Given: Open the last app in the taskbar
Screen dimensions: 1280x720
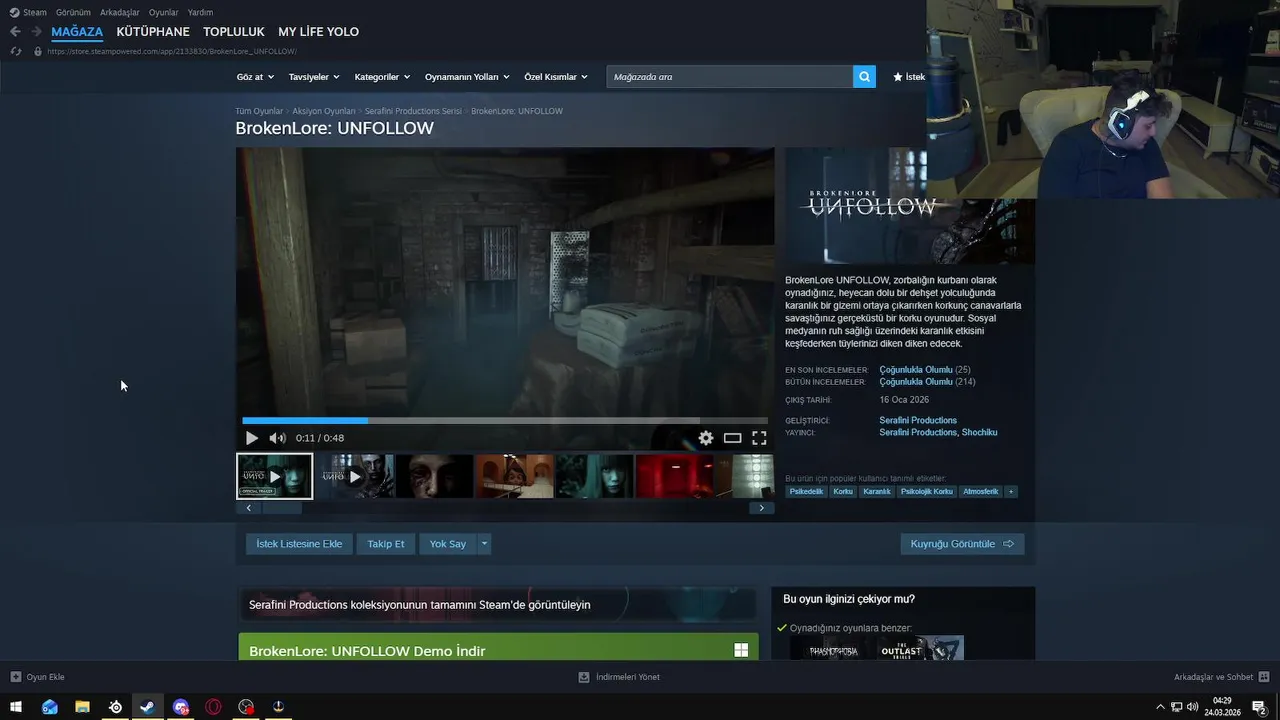Looking at the screenshot, I should 279,707.
